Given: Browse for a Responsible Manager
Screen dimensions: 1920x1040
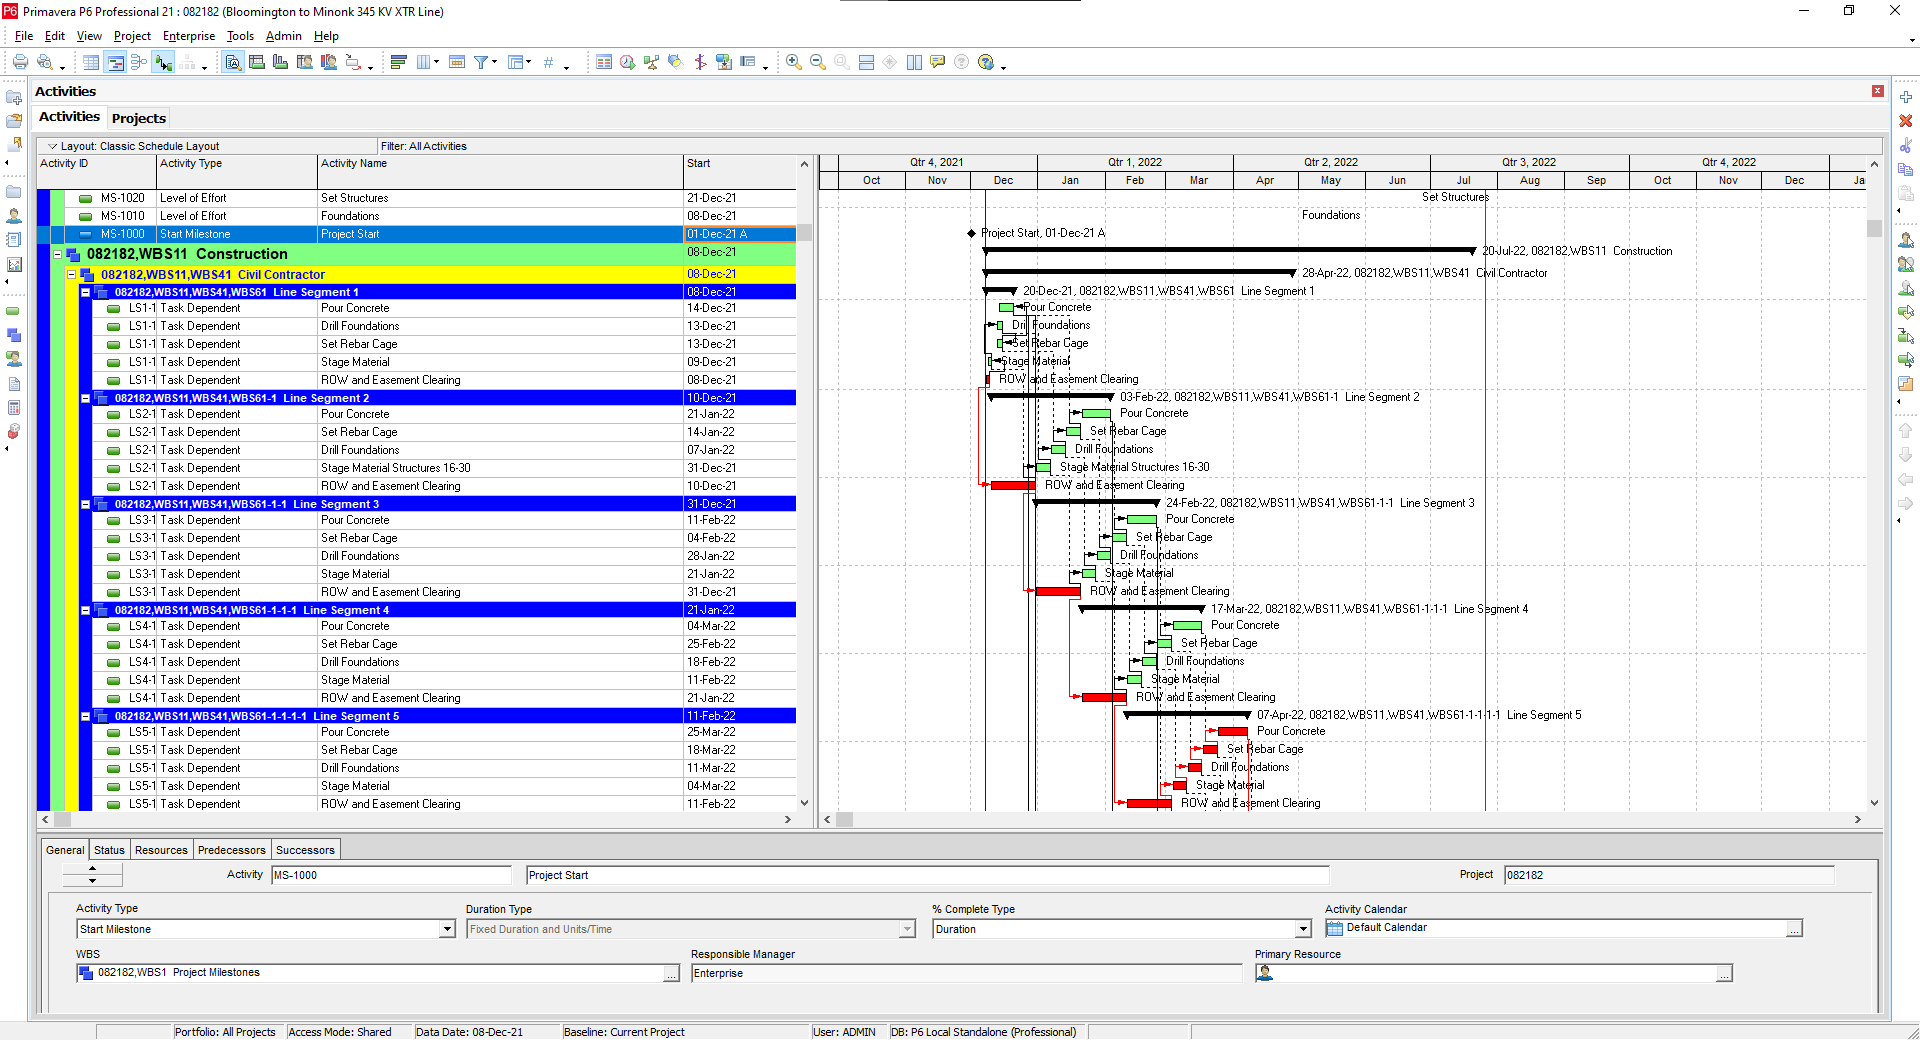Looking at the screenshot, I should point(1230,973).
